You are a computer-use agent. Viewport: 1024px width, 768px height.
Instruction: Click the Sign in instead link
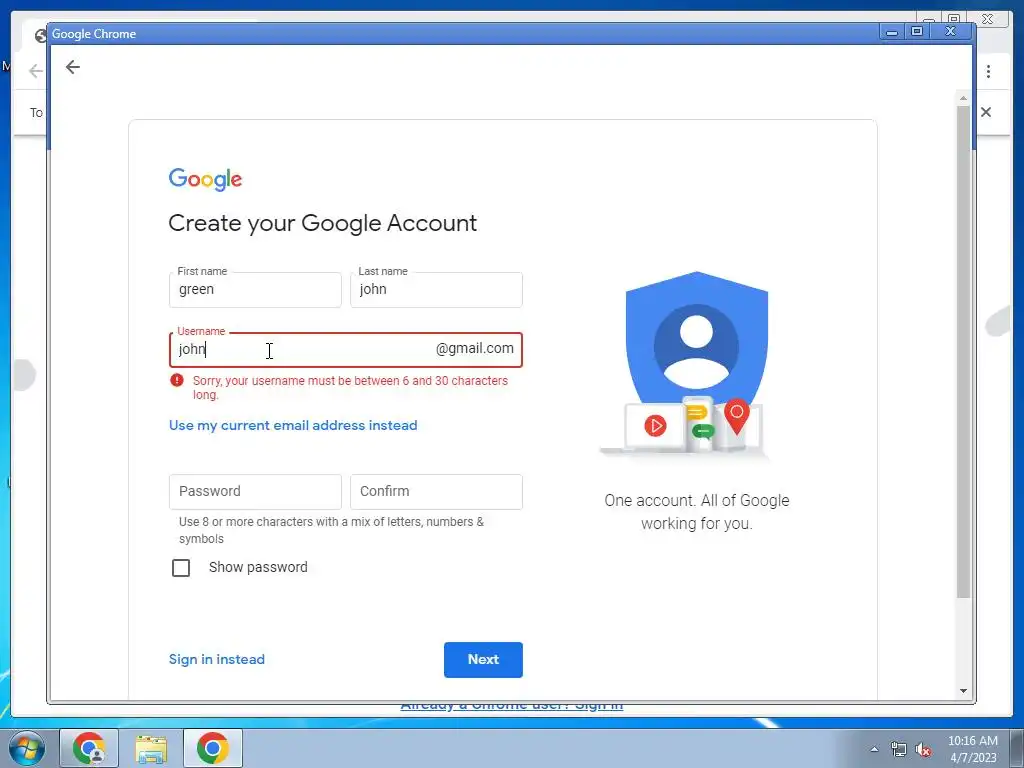click(x=217, y=660)
